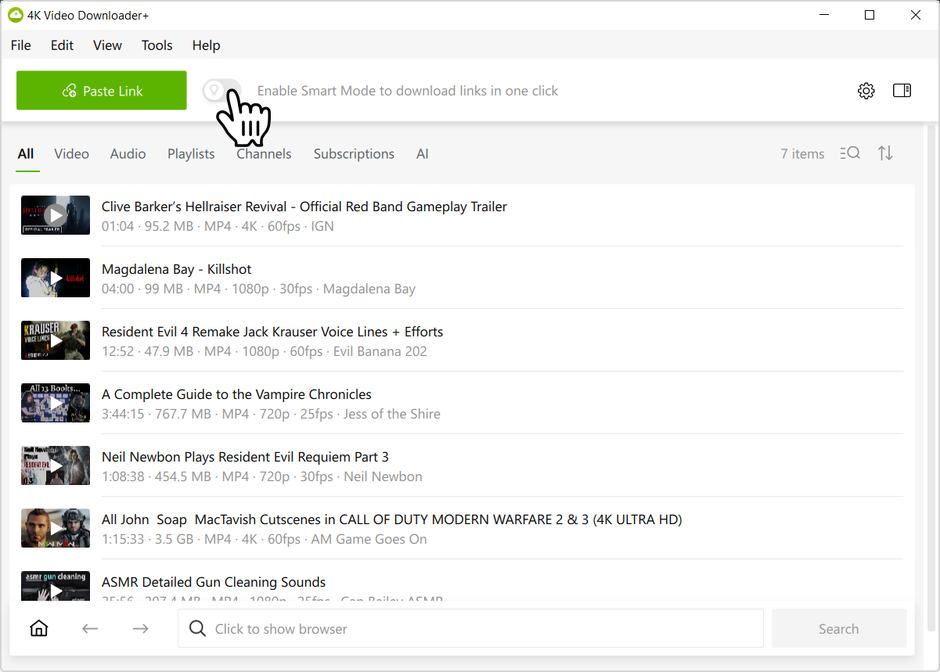Go to the home icon

pos(39,628)
